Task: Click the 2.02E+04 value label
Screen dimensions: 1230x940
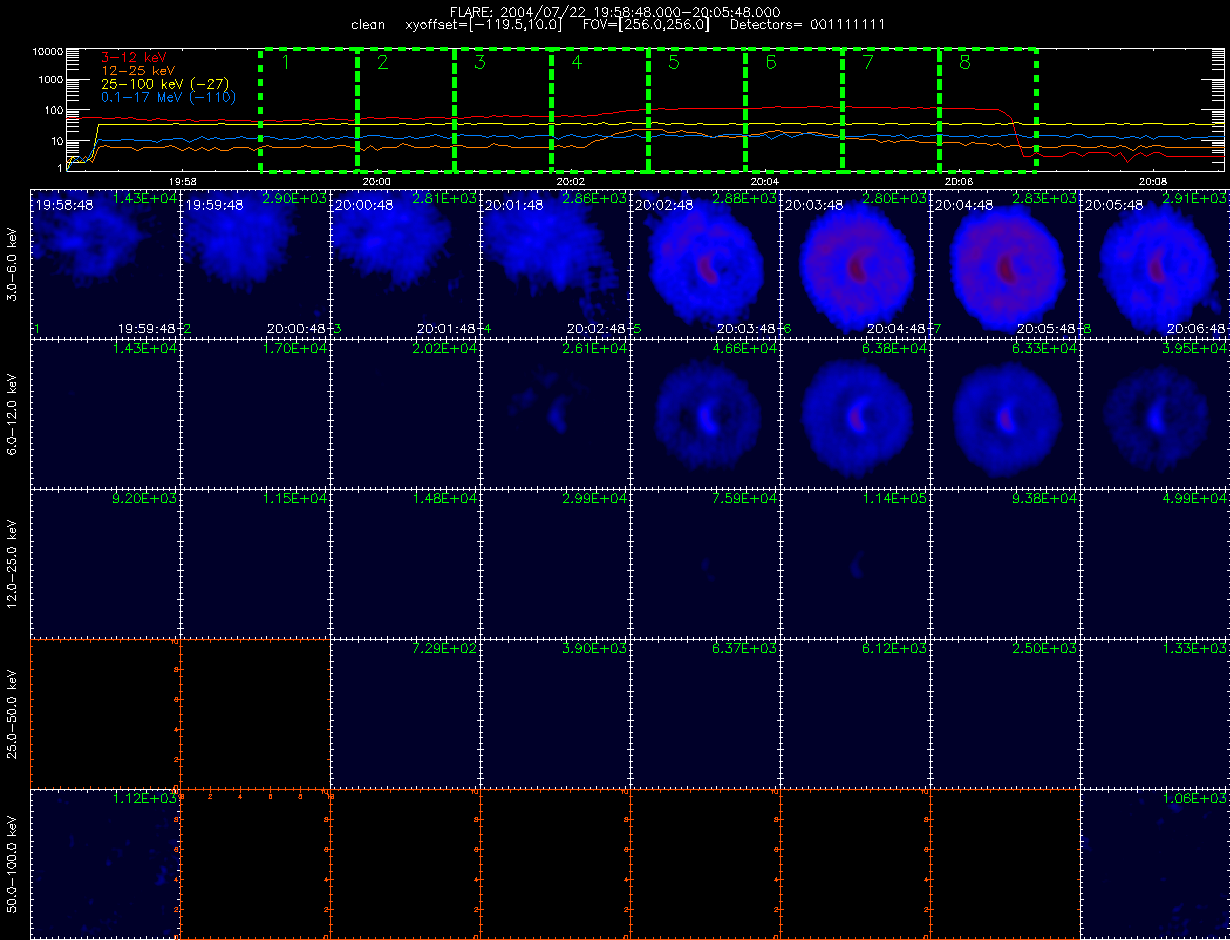Action: pyautogui.click(x=445, y=348)
